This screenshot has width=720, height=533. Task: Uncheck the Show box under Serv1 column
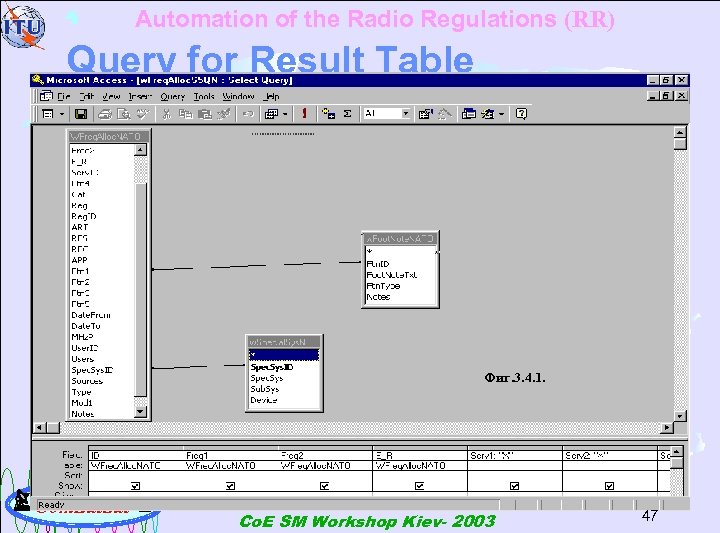pyautogui.click(x=514, y=486)
